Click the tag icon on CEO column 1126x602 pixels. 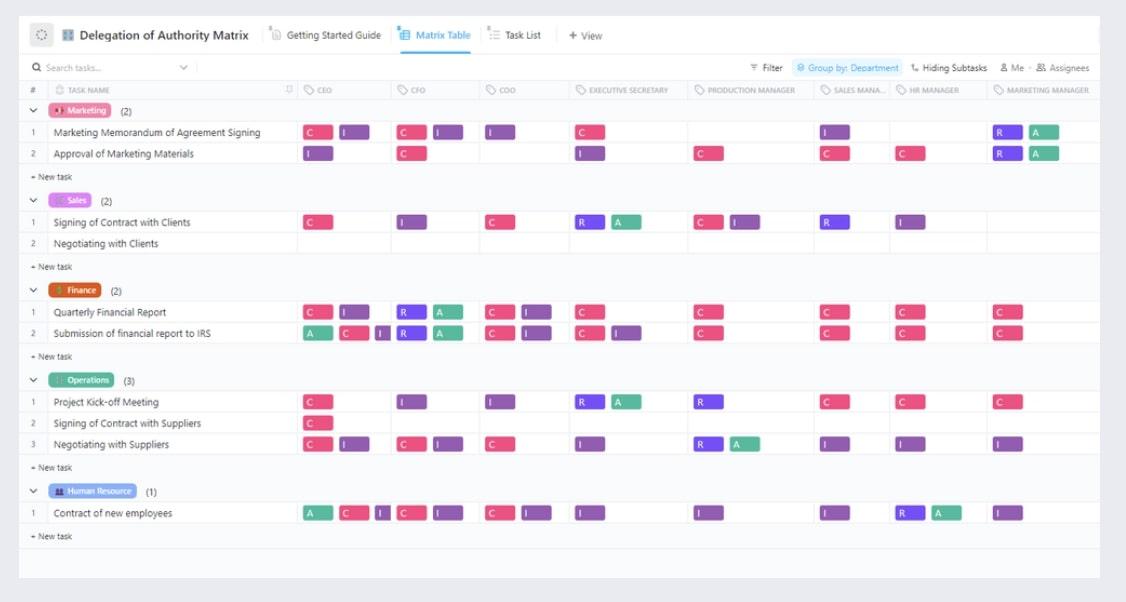(309, 90)
